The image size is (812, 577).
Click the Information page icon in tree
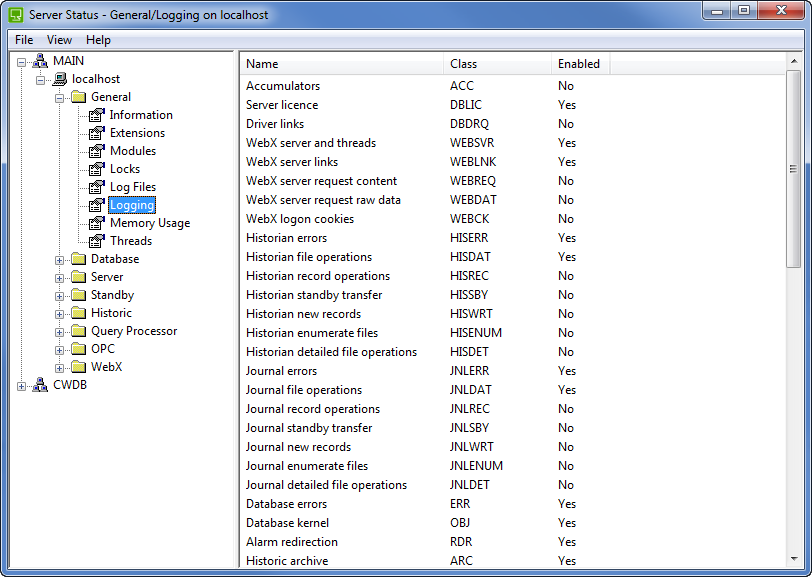(x=97, y=115)
